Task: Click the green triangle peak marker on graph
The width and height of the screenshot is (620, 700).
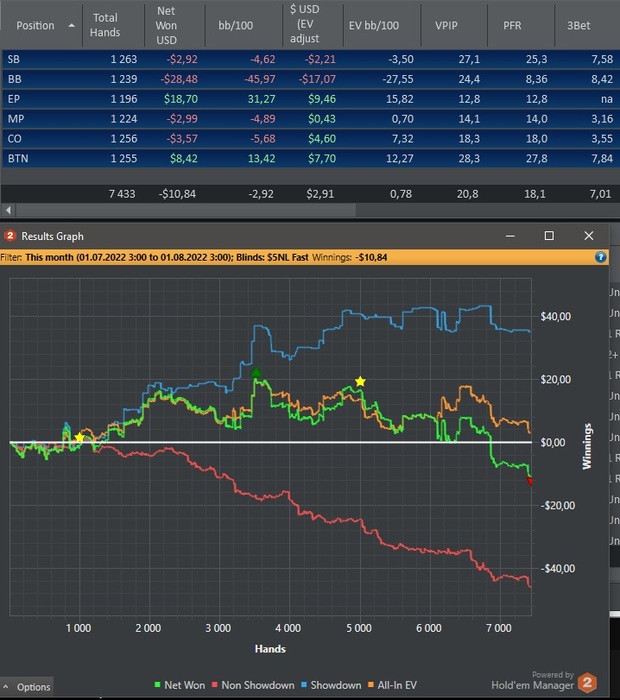Action: pos(256,373)
